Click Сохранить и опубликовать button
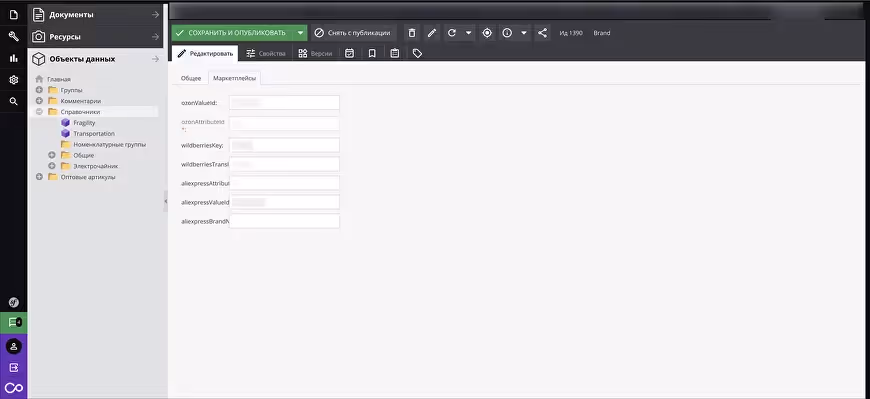 [x=232, y=33]
